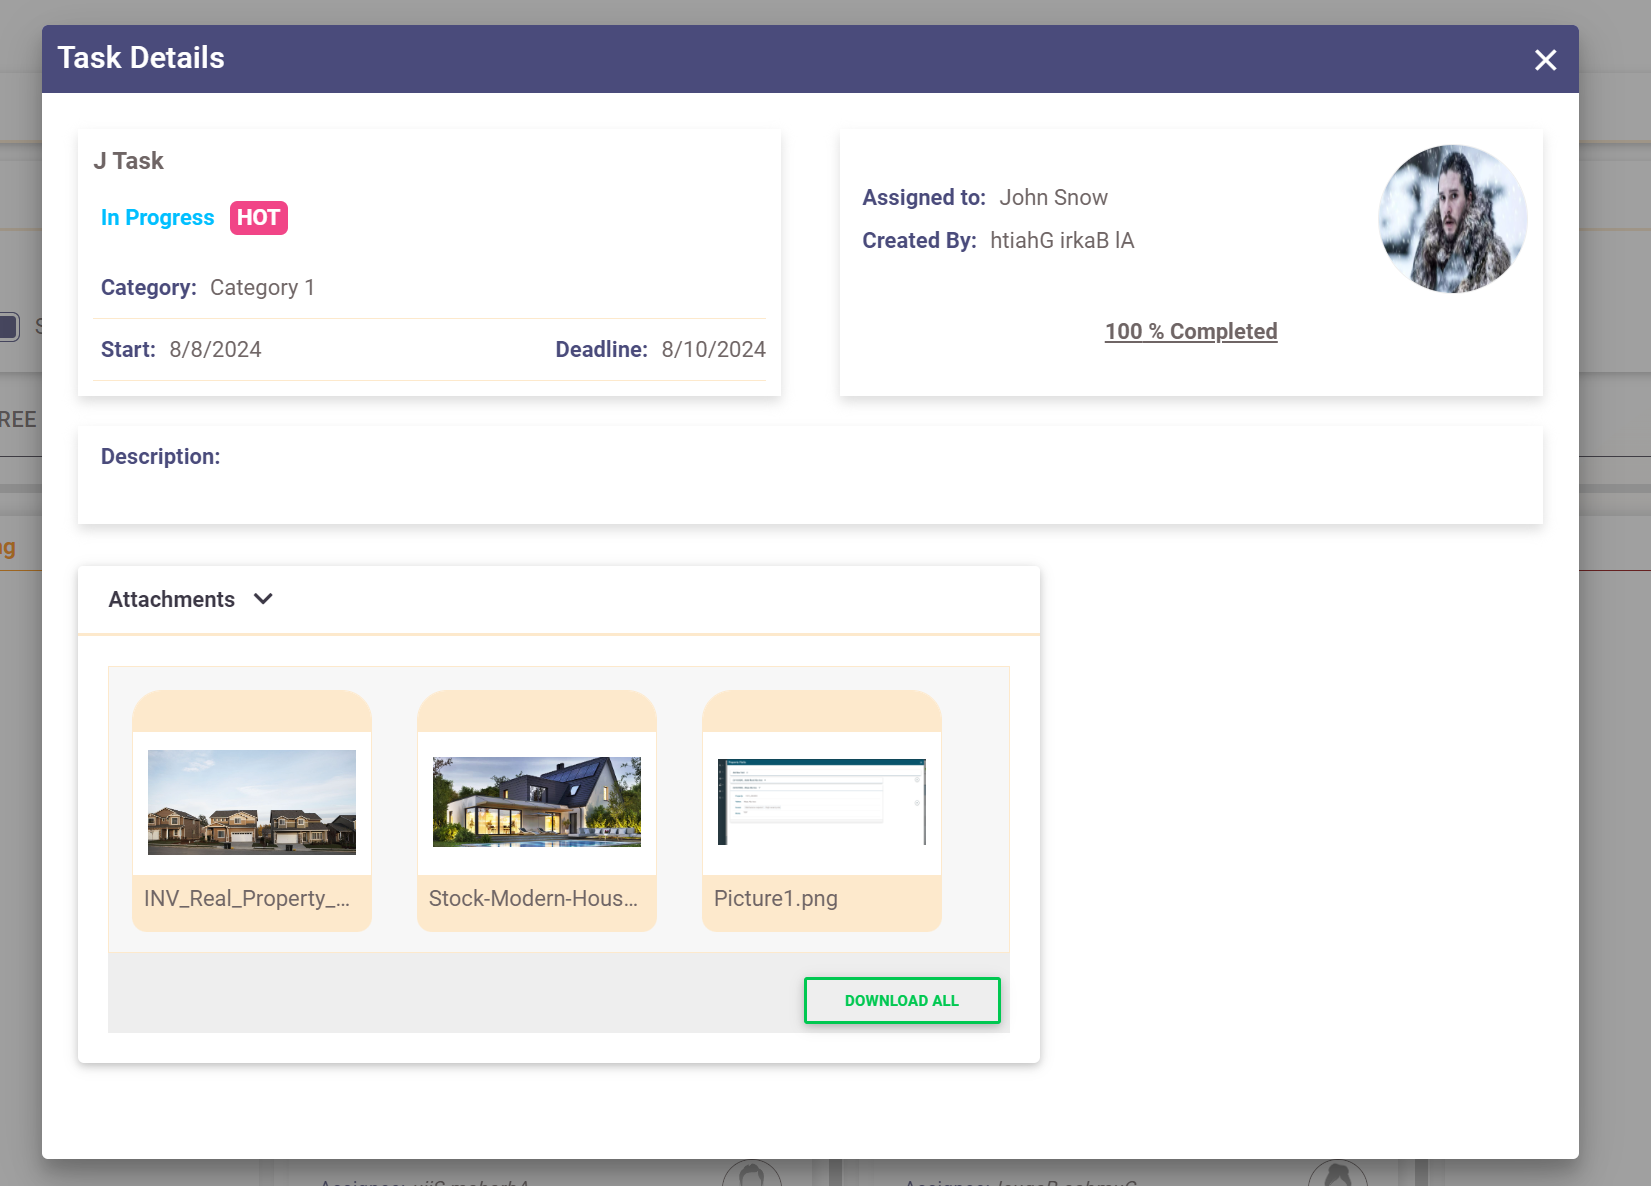Viewport: 1651px width, 1186px height.
Task: Open the 100 % Completed link
Action: 1190,332
